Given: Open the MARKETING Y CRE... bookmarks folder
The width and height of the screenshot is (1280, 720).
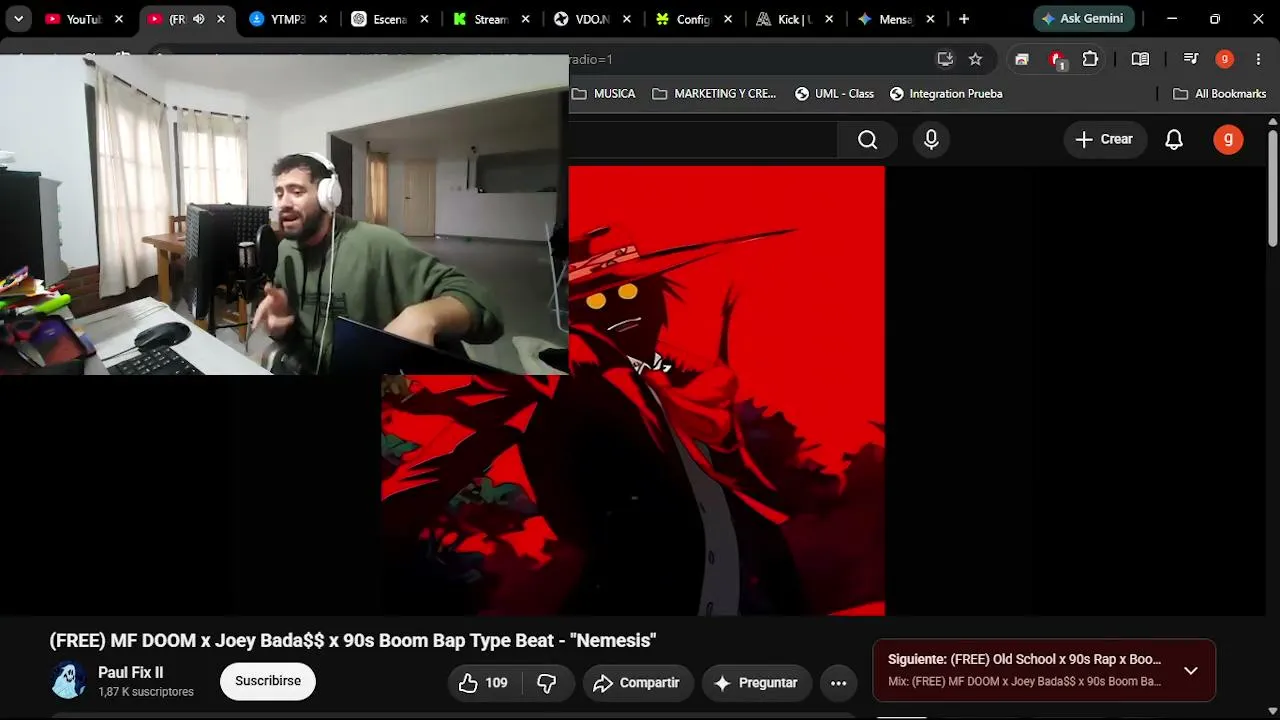Looking at the screenshot, I should click(x=714, y=94).
